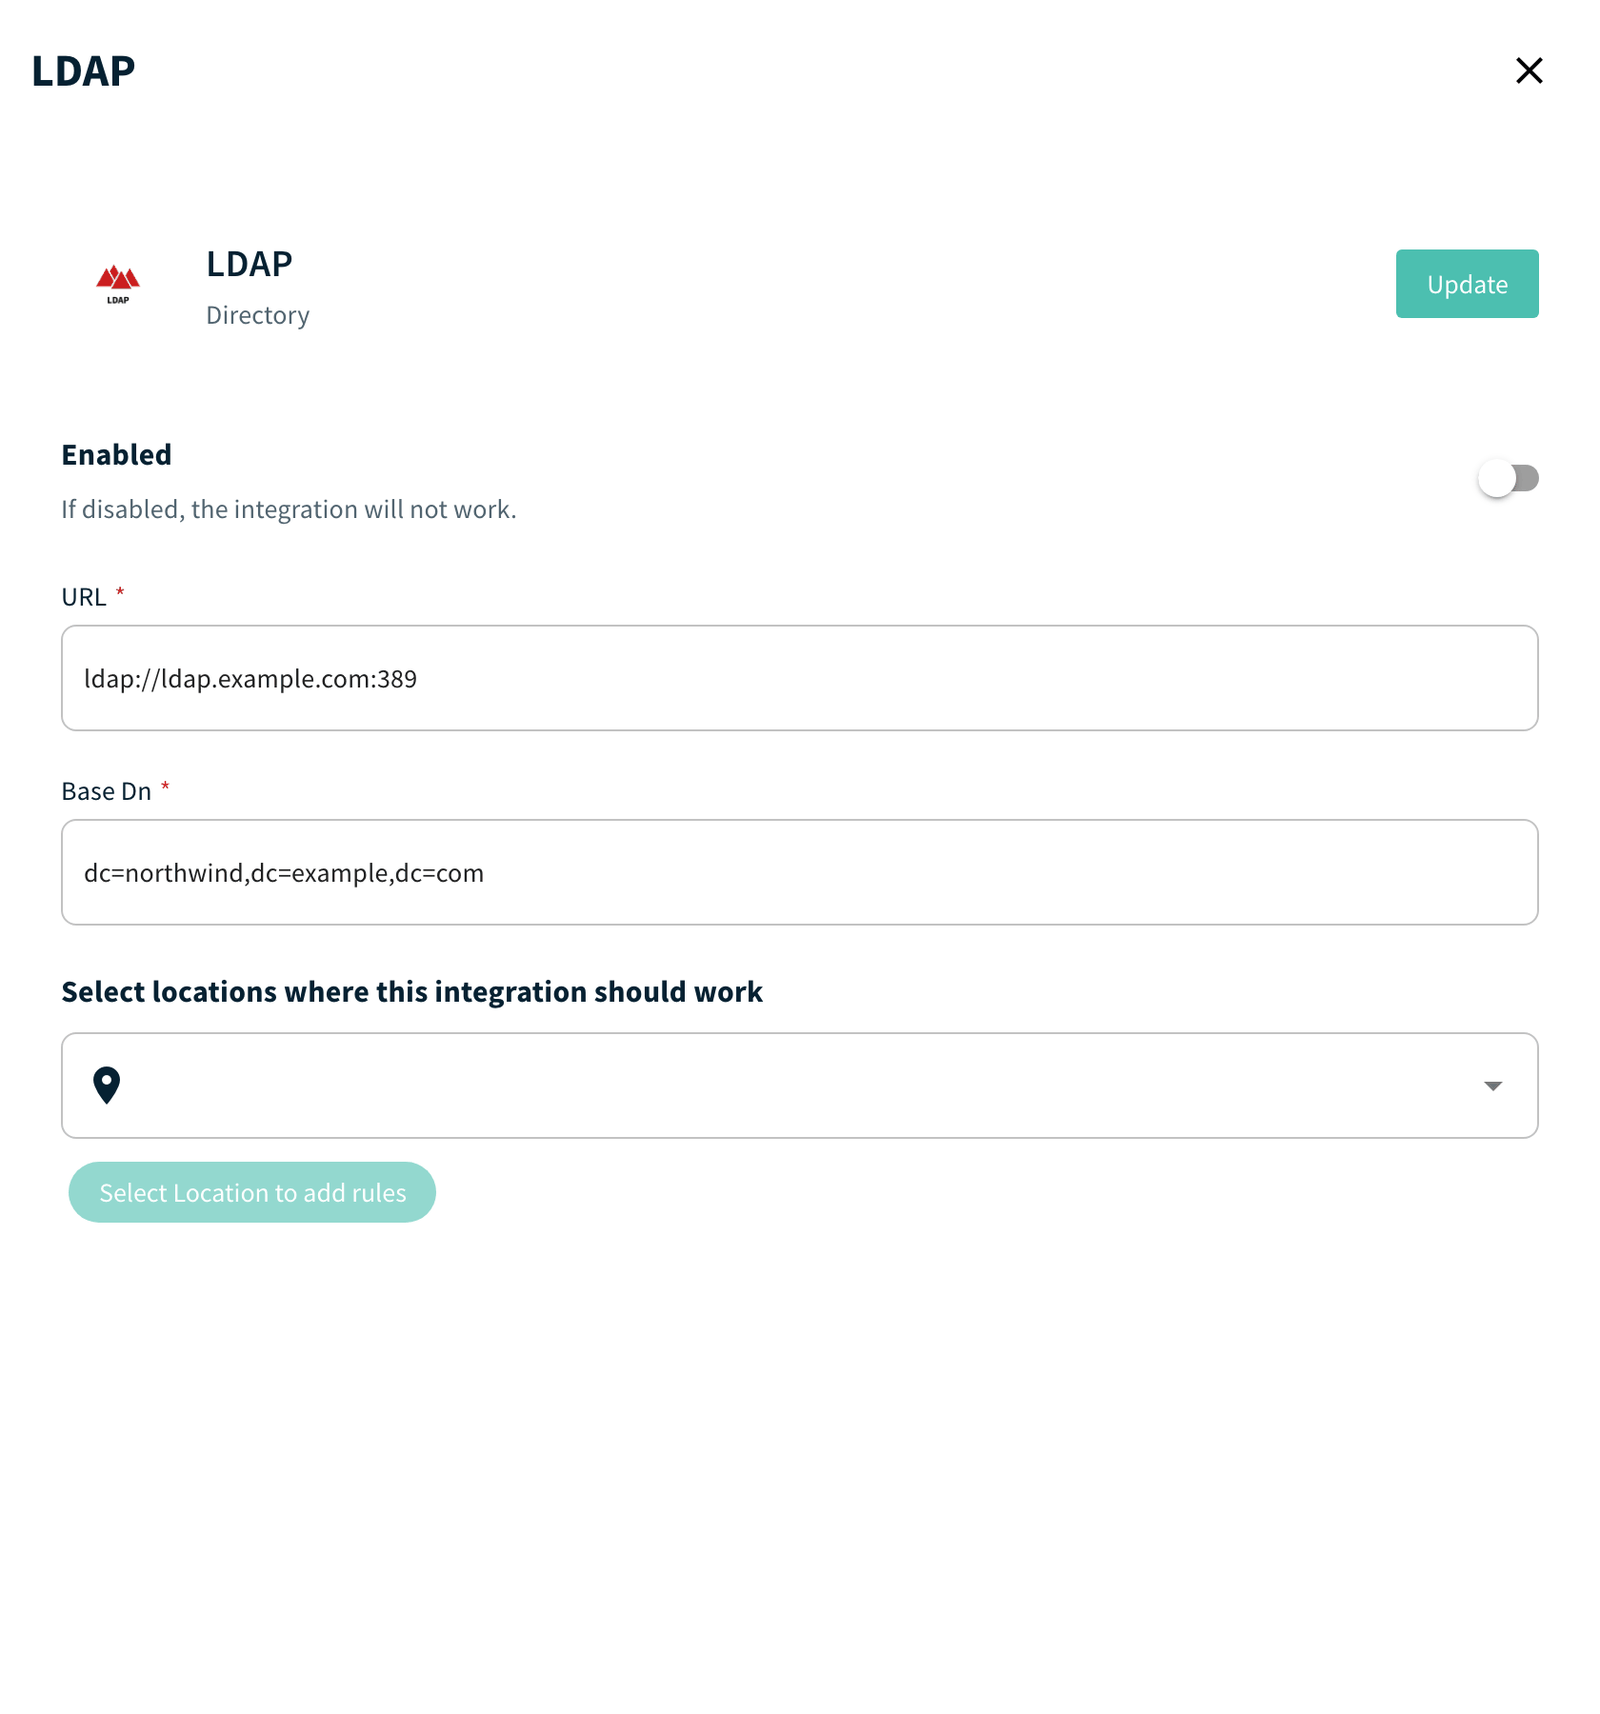1600x1714 pixels.
Task: Focus the Base Dn input field
Action: point(800,872)
